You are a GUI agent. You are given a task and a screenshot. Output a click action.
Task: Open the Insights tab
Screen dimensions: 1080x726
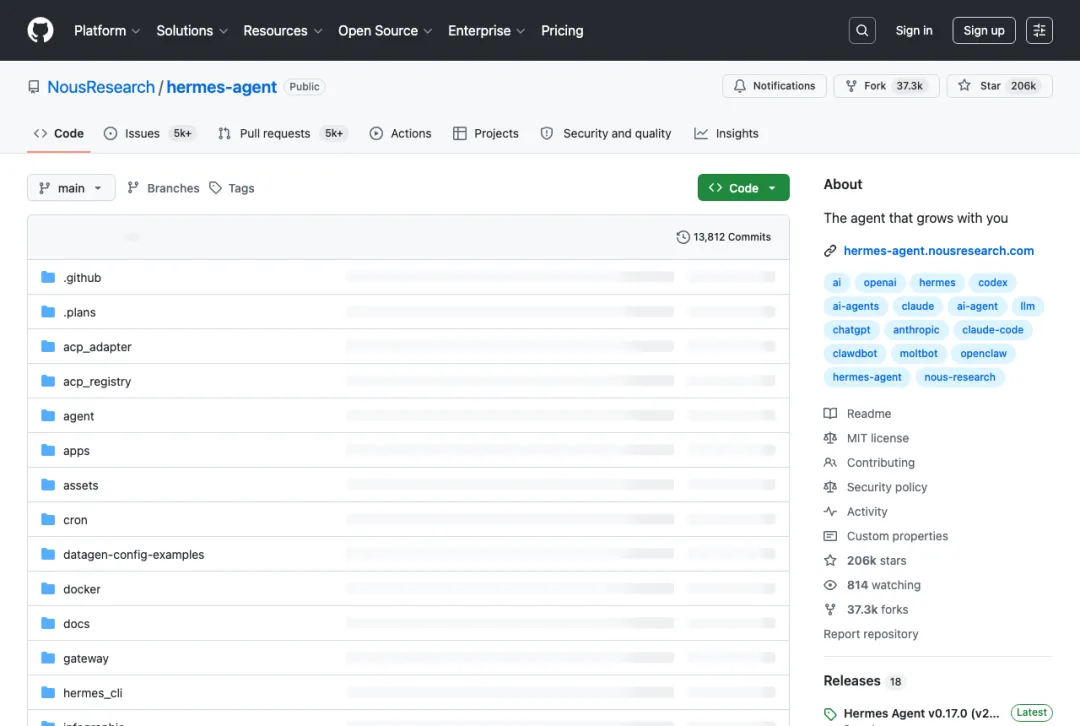(x=726, y=134)
